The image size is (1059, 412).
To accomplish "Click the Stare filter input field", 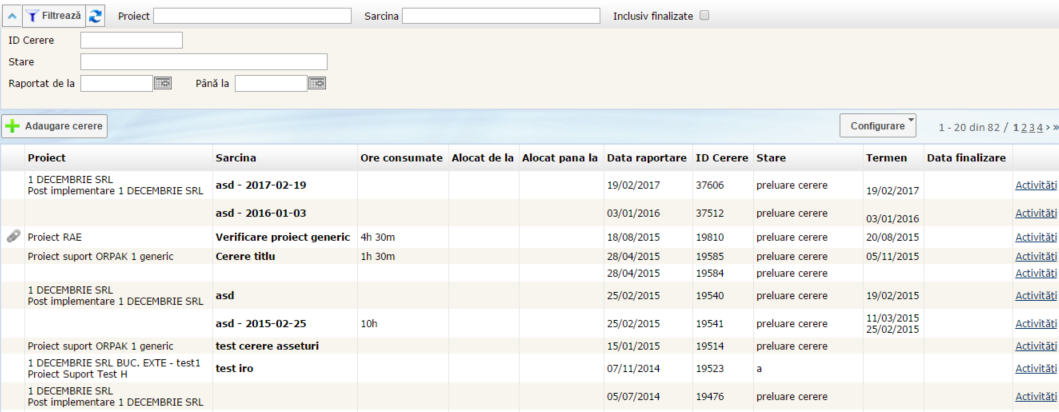I will [x=203, y=62].
